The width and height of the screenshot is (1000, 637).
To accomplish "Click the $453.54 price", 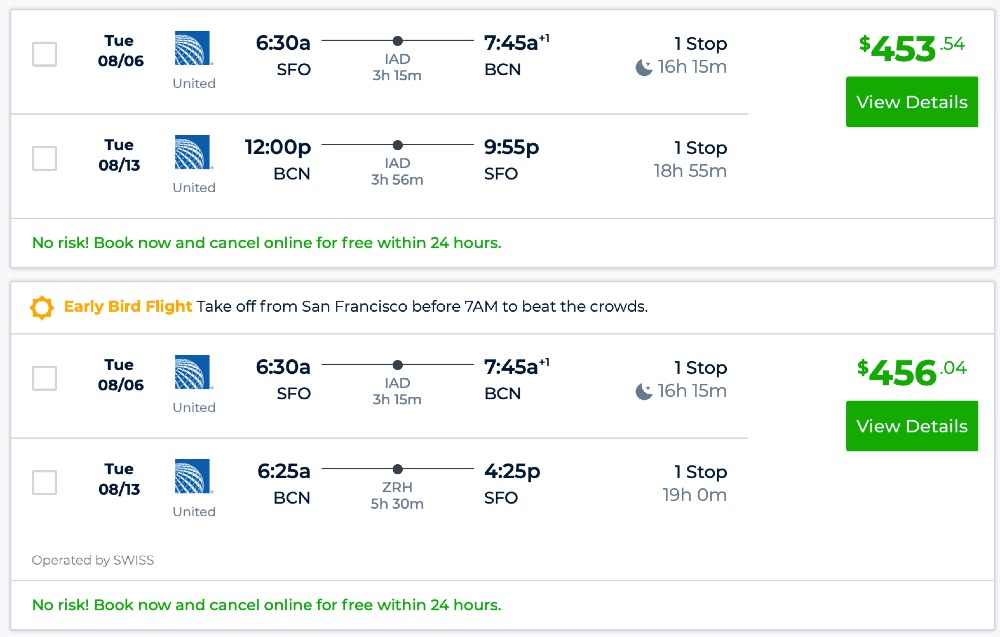I will click(x=911, y=48).
